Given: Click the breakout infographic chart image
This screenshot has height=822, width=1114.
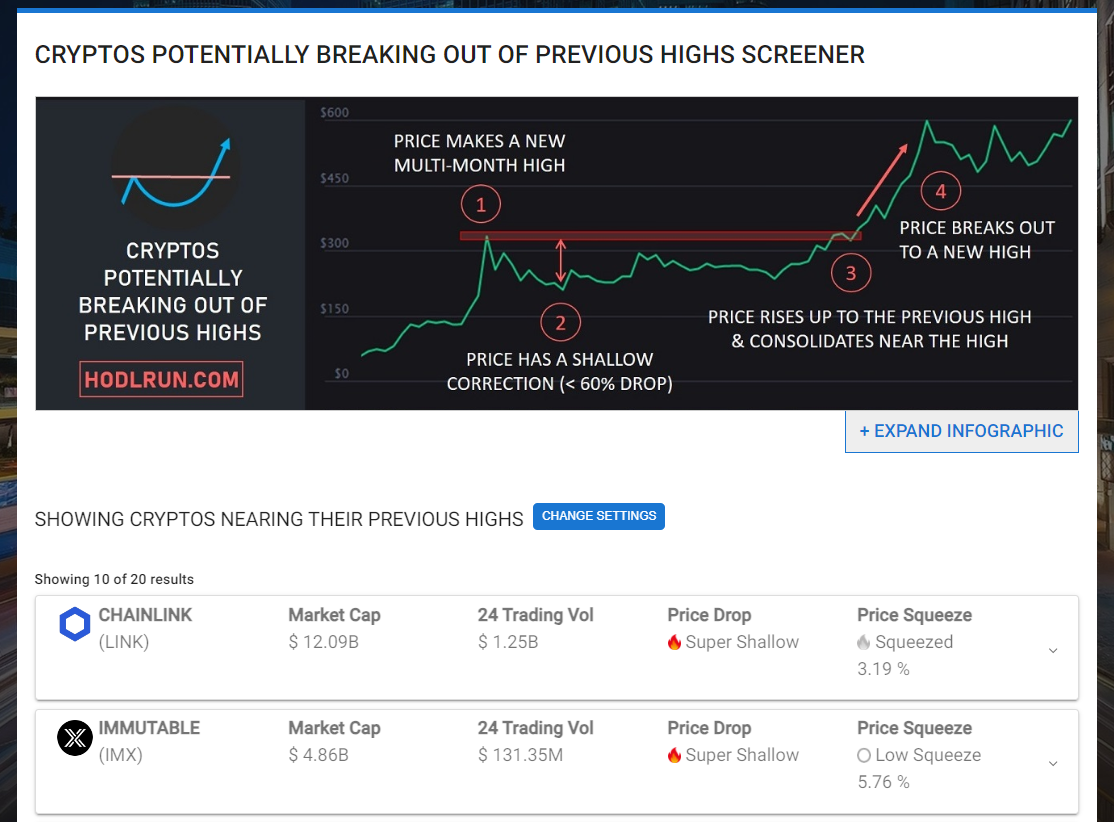Looking at the screenshot, I should tap(556, 254).
